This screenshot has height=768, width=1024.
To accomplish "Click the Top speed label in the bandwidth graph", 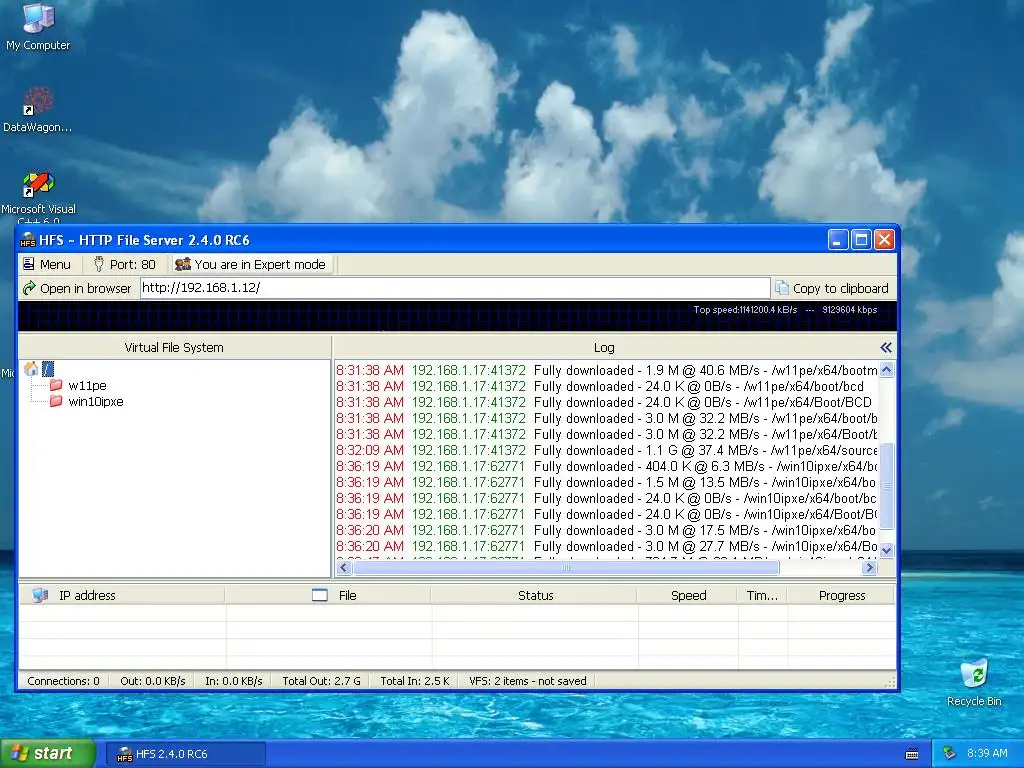I will click(x=745, y=310).
